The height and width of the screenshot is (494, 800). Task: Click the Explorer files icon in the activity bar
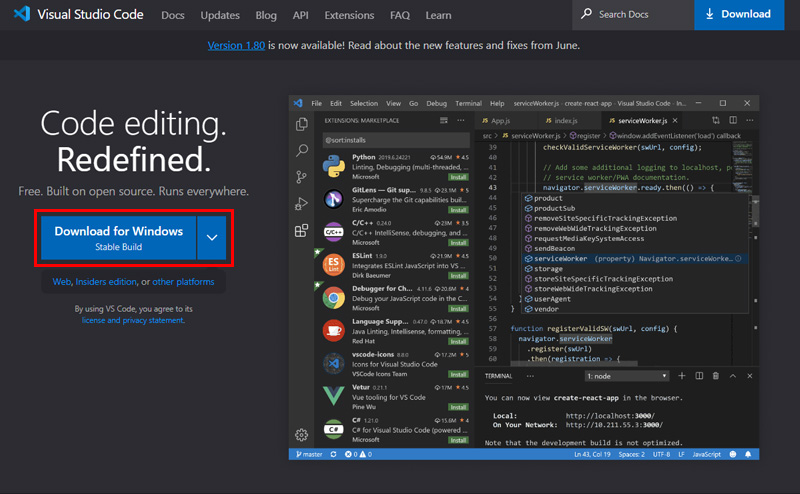[302, 124]
